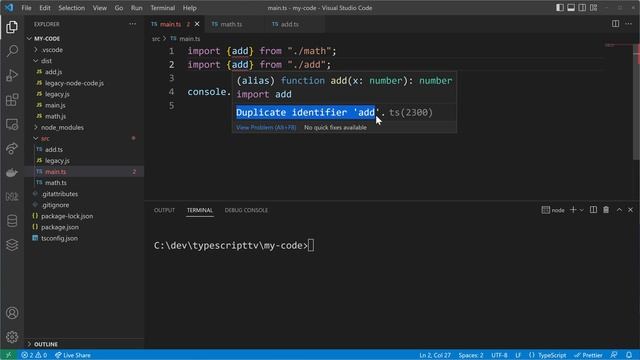The width and height of the screenshot is (640, 360).
Task: Open the Manage settings gear
Action: tap(12, 337)
